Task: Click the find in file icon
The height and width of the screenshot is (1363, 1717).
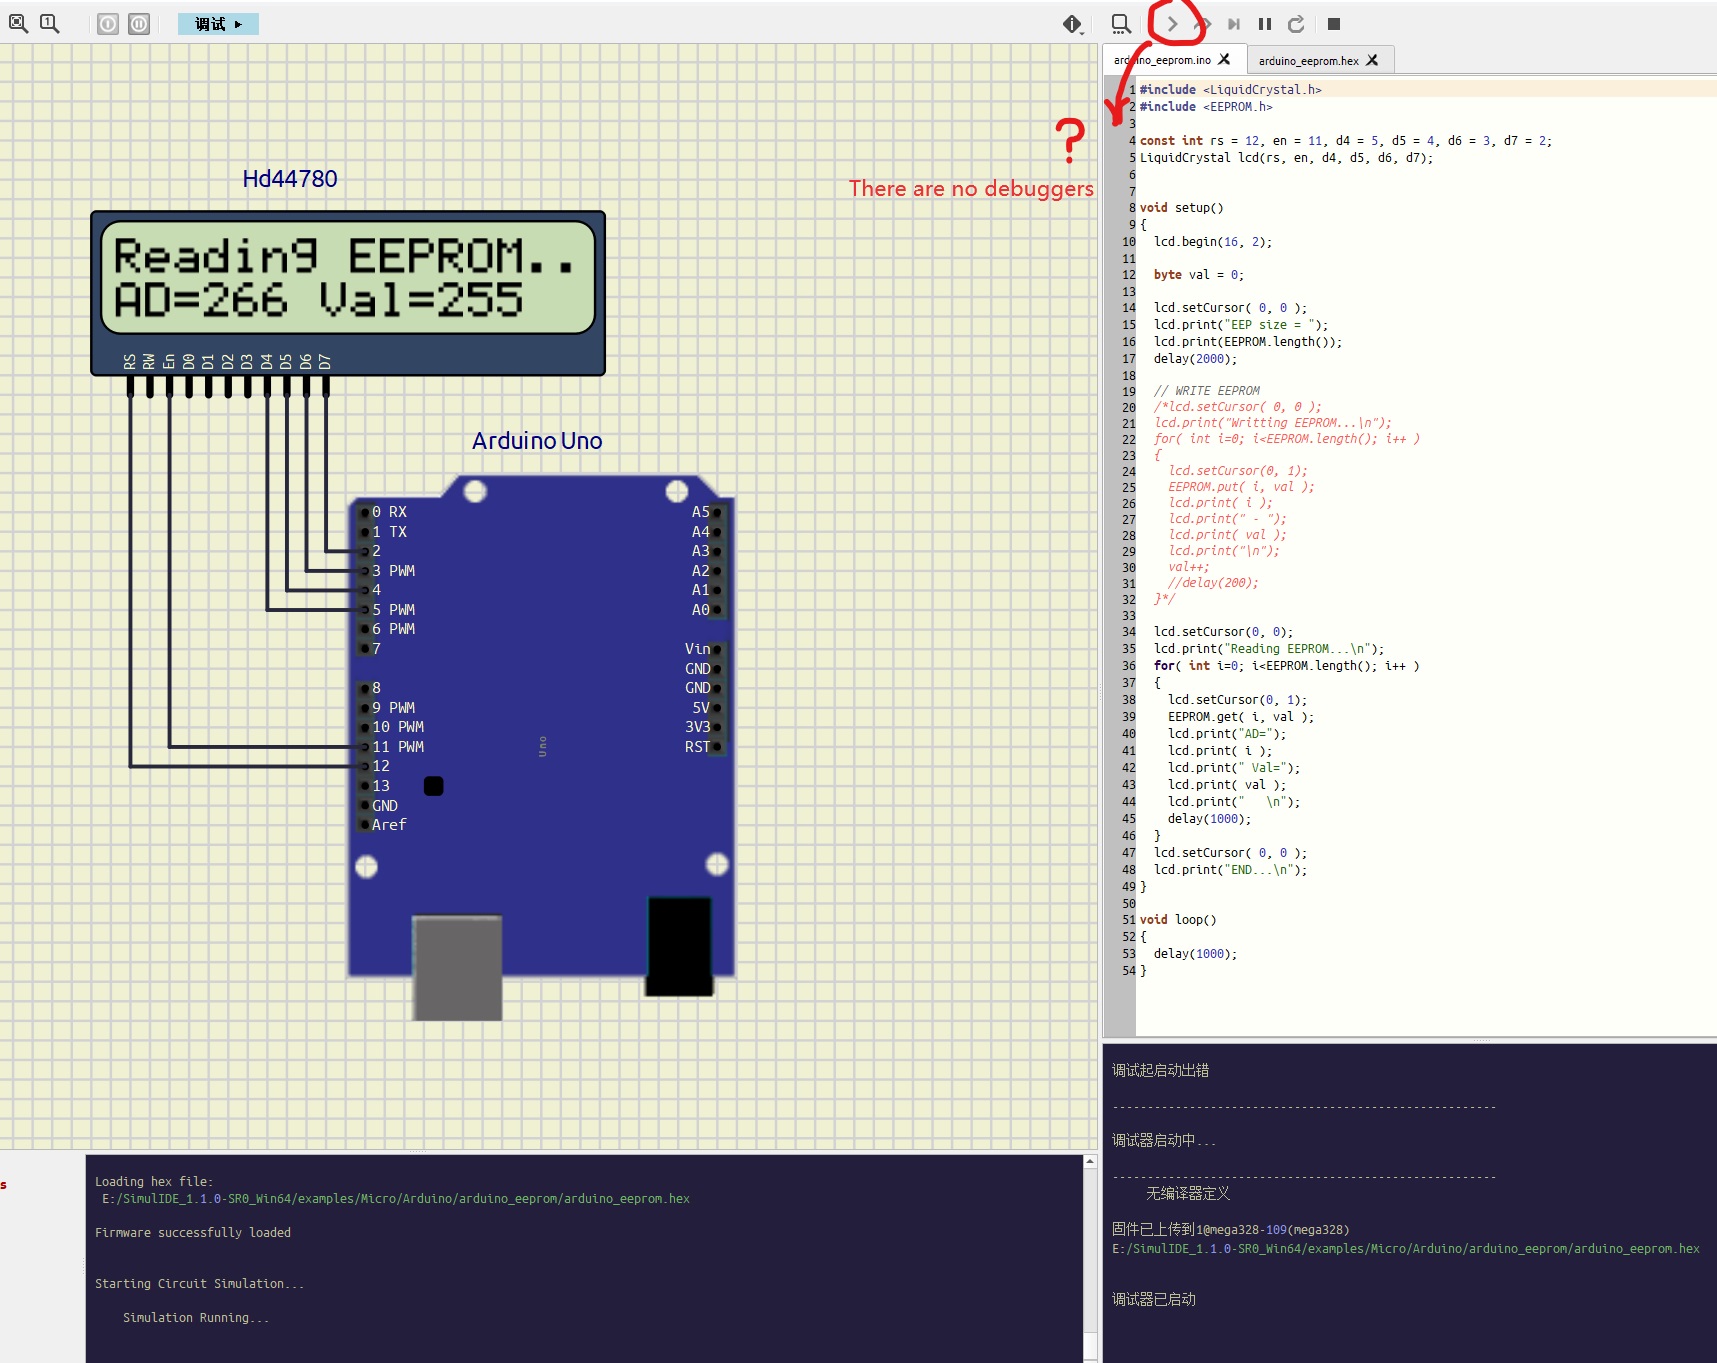Action: [1121, 24]
